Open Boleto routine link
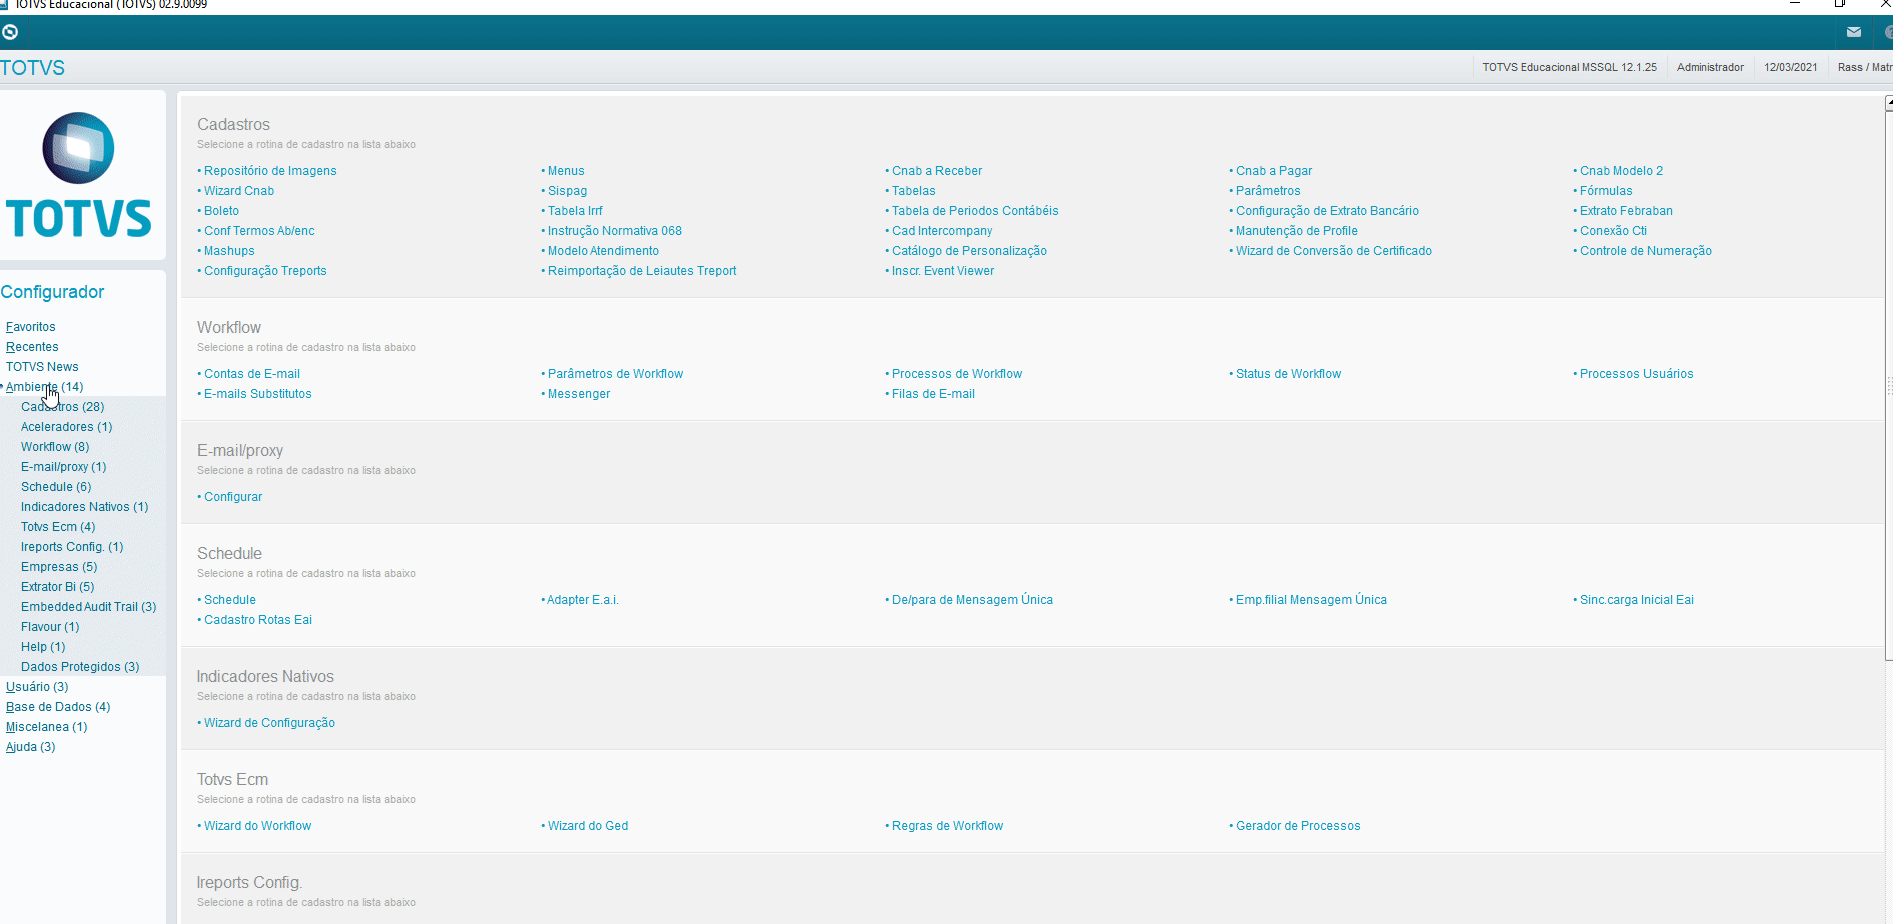 (x=221, y=211)
